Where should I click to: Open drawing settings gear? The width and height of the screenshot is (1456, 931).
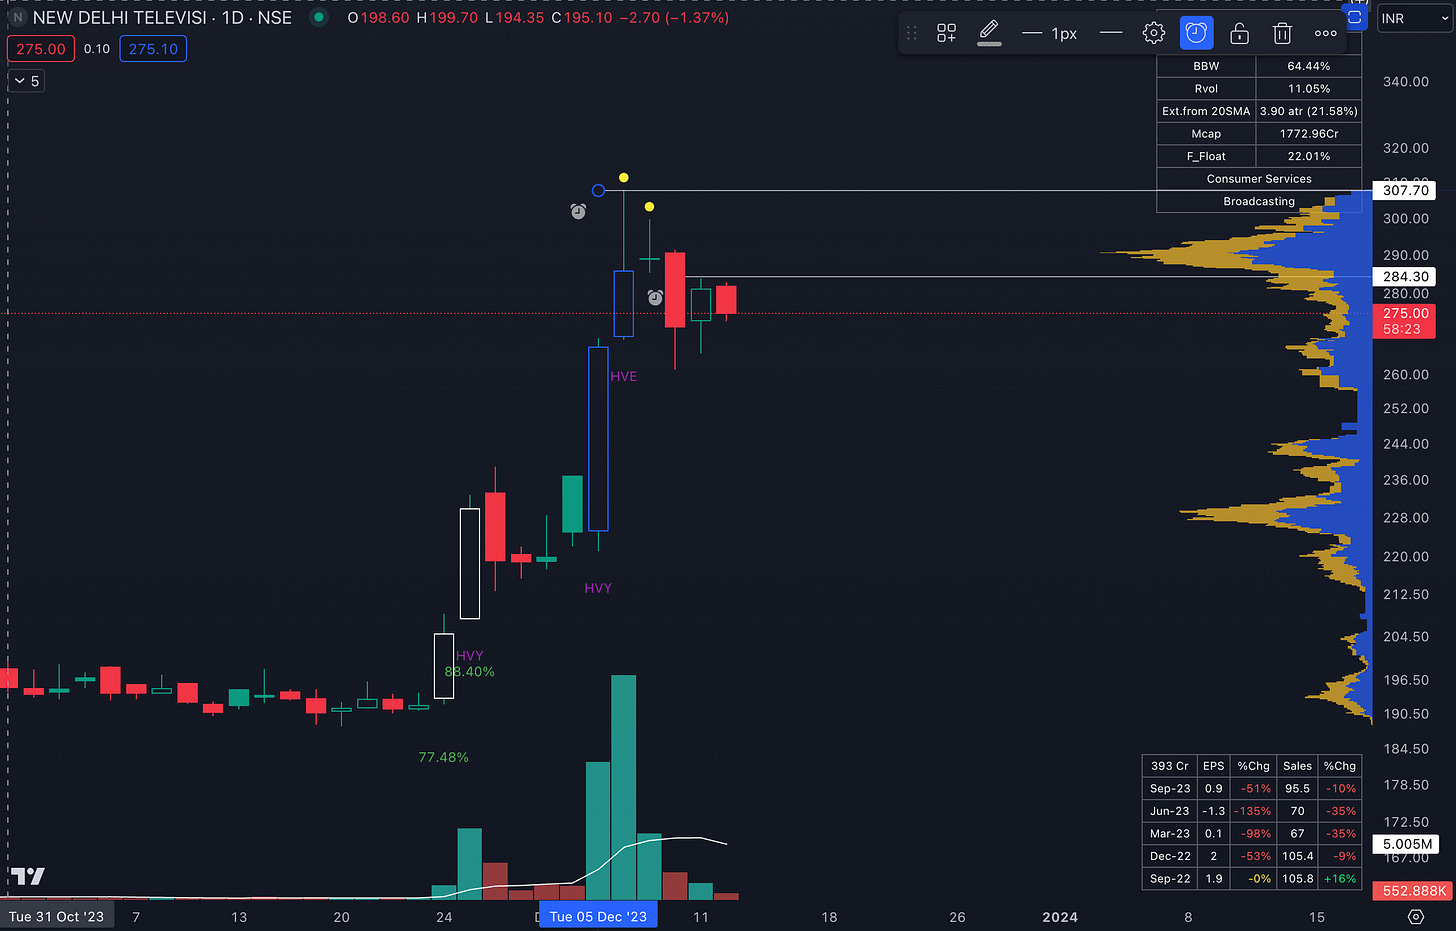coord(1153,33)
